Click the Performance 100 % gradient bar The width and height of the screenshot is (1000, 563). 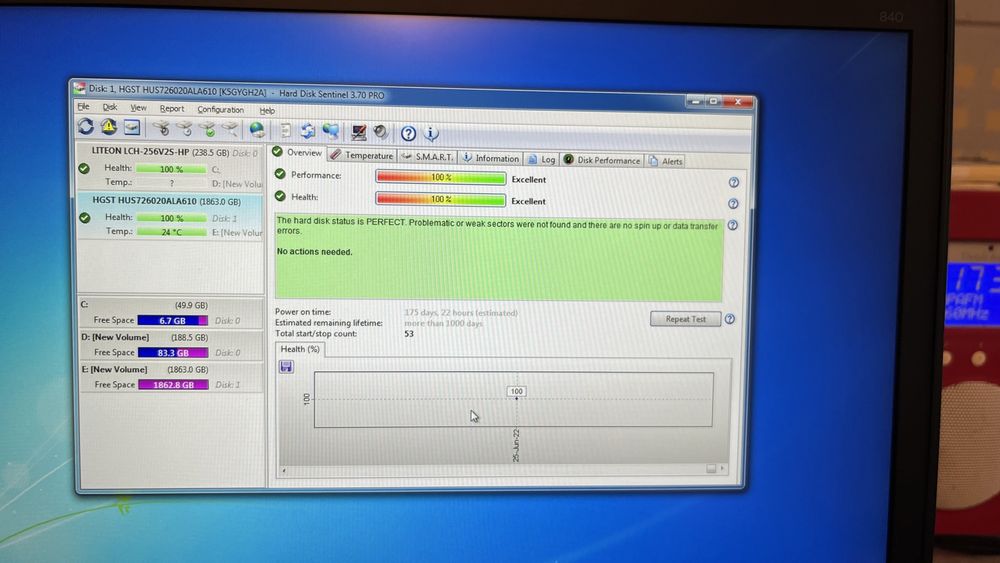point(441,177)
